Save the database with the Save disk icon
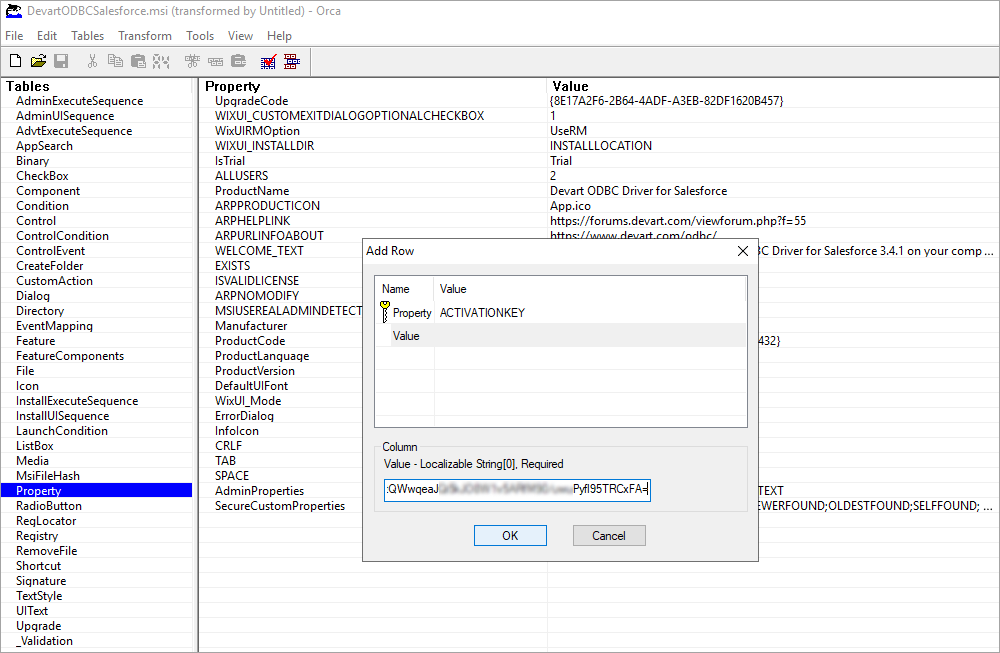Viewport: 1000px width, 653px height. [61, 60]
